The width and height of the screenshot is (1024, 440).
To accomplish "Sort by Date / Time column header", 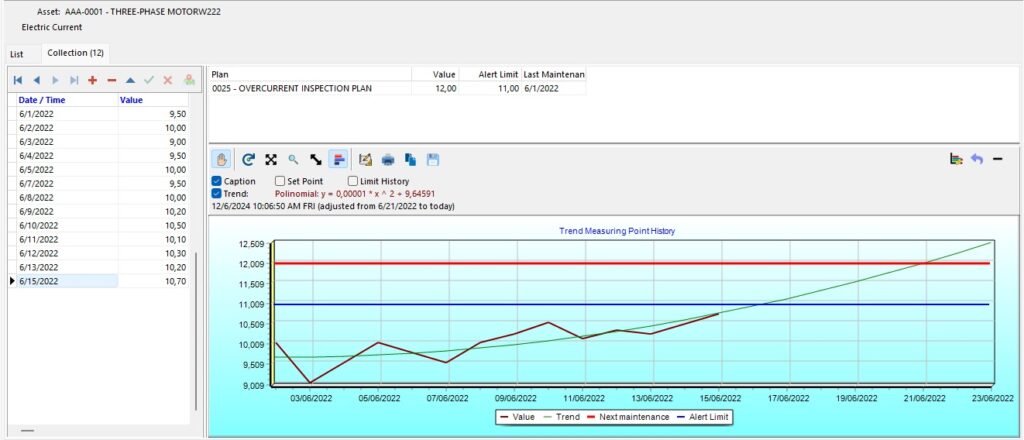I will pyautogui.click(x=67, y=100).
